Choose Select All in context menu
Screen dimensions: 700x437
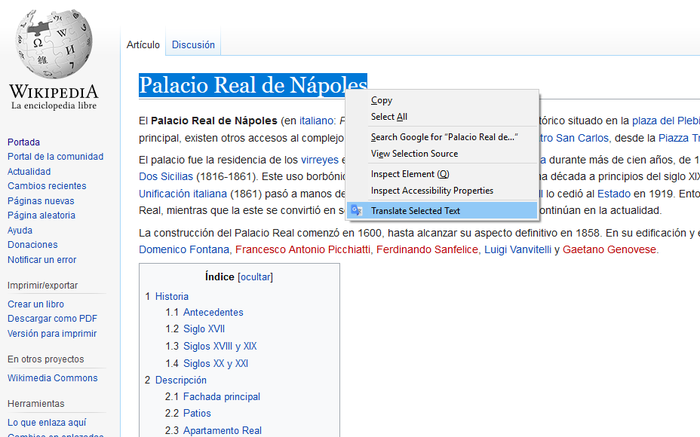click(x=389, y=117)
